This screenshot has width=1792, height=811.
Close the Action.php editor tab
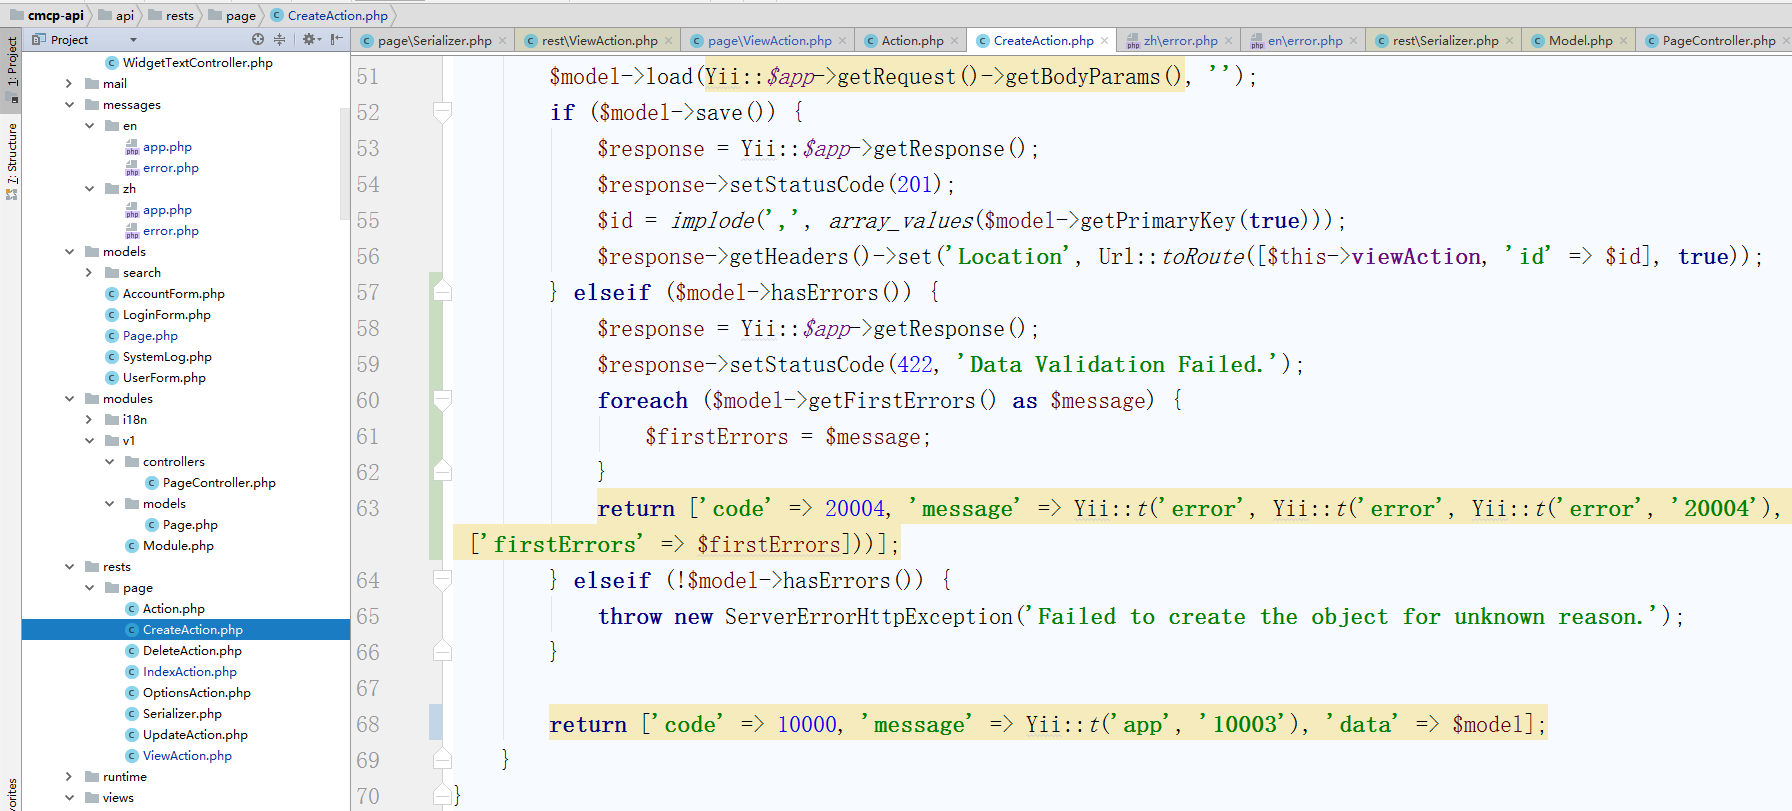(x=954, y=41)
